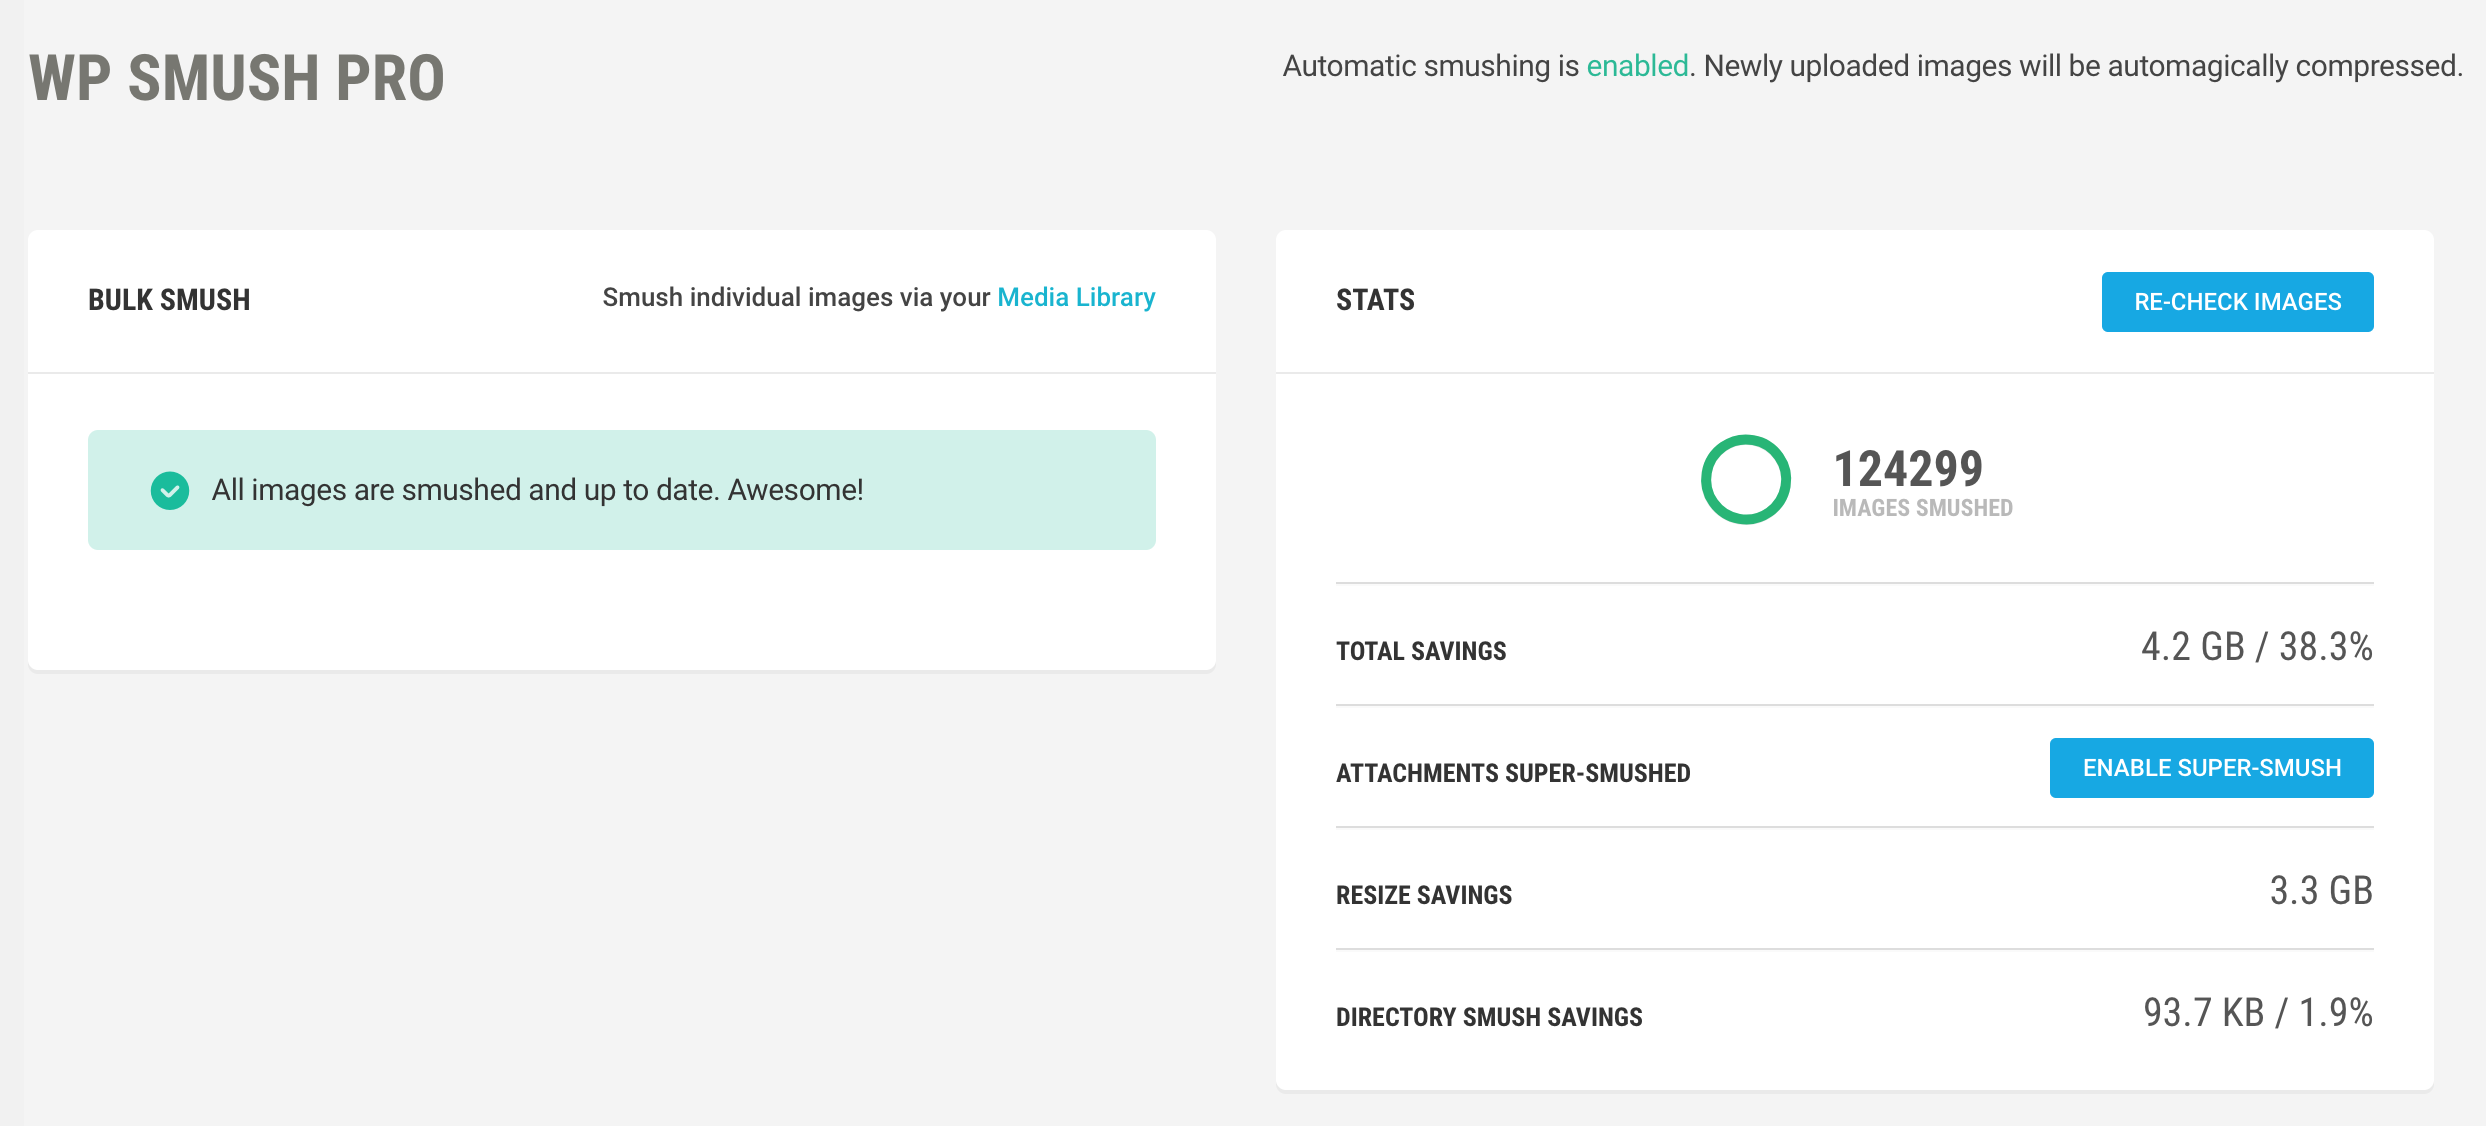The height and width of the screenshot is (1126, 2486).
Task: Open the Media Library link
Action: 1076,297
